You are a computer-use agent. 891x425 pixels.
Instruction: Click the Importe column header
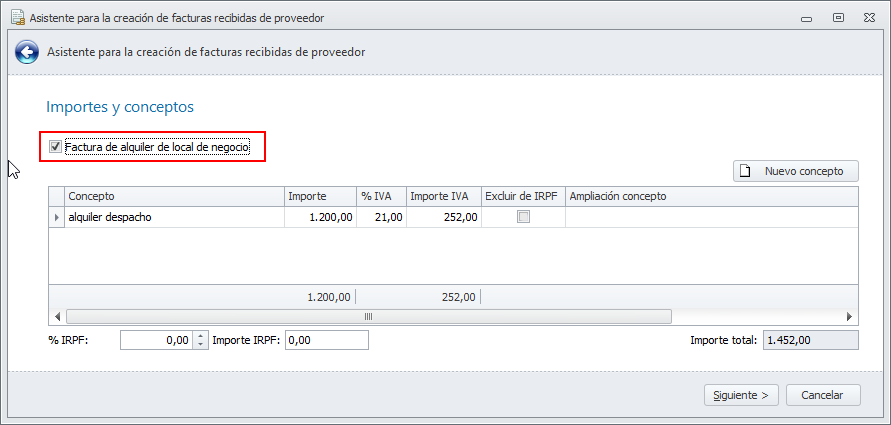[x=320, y=197]
